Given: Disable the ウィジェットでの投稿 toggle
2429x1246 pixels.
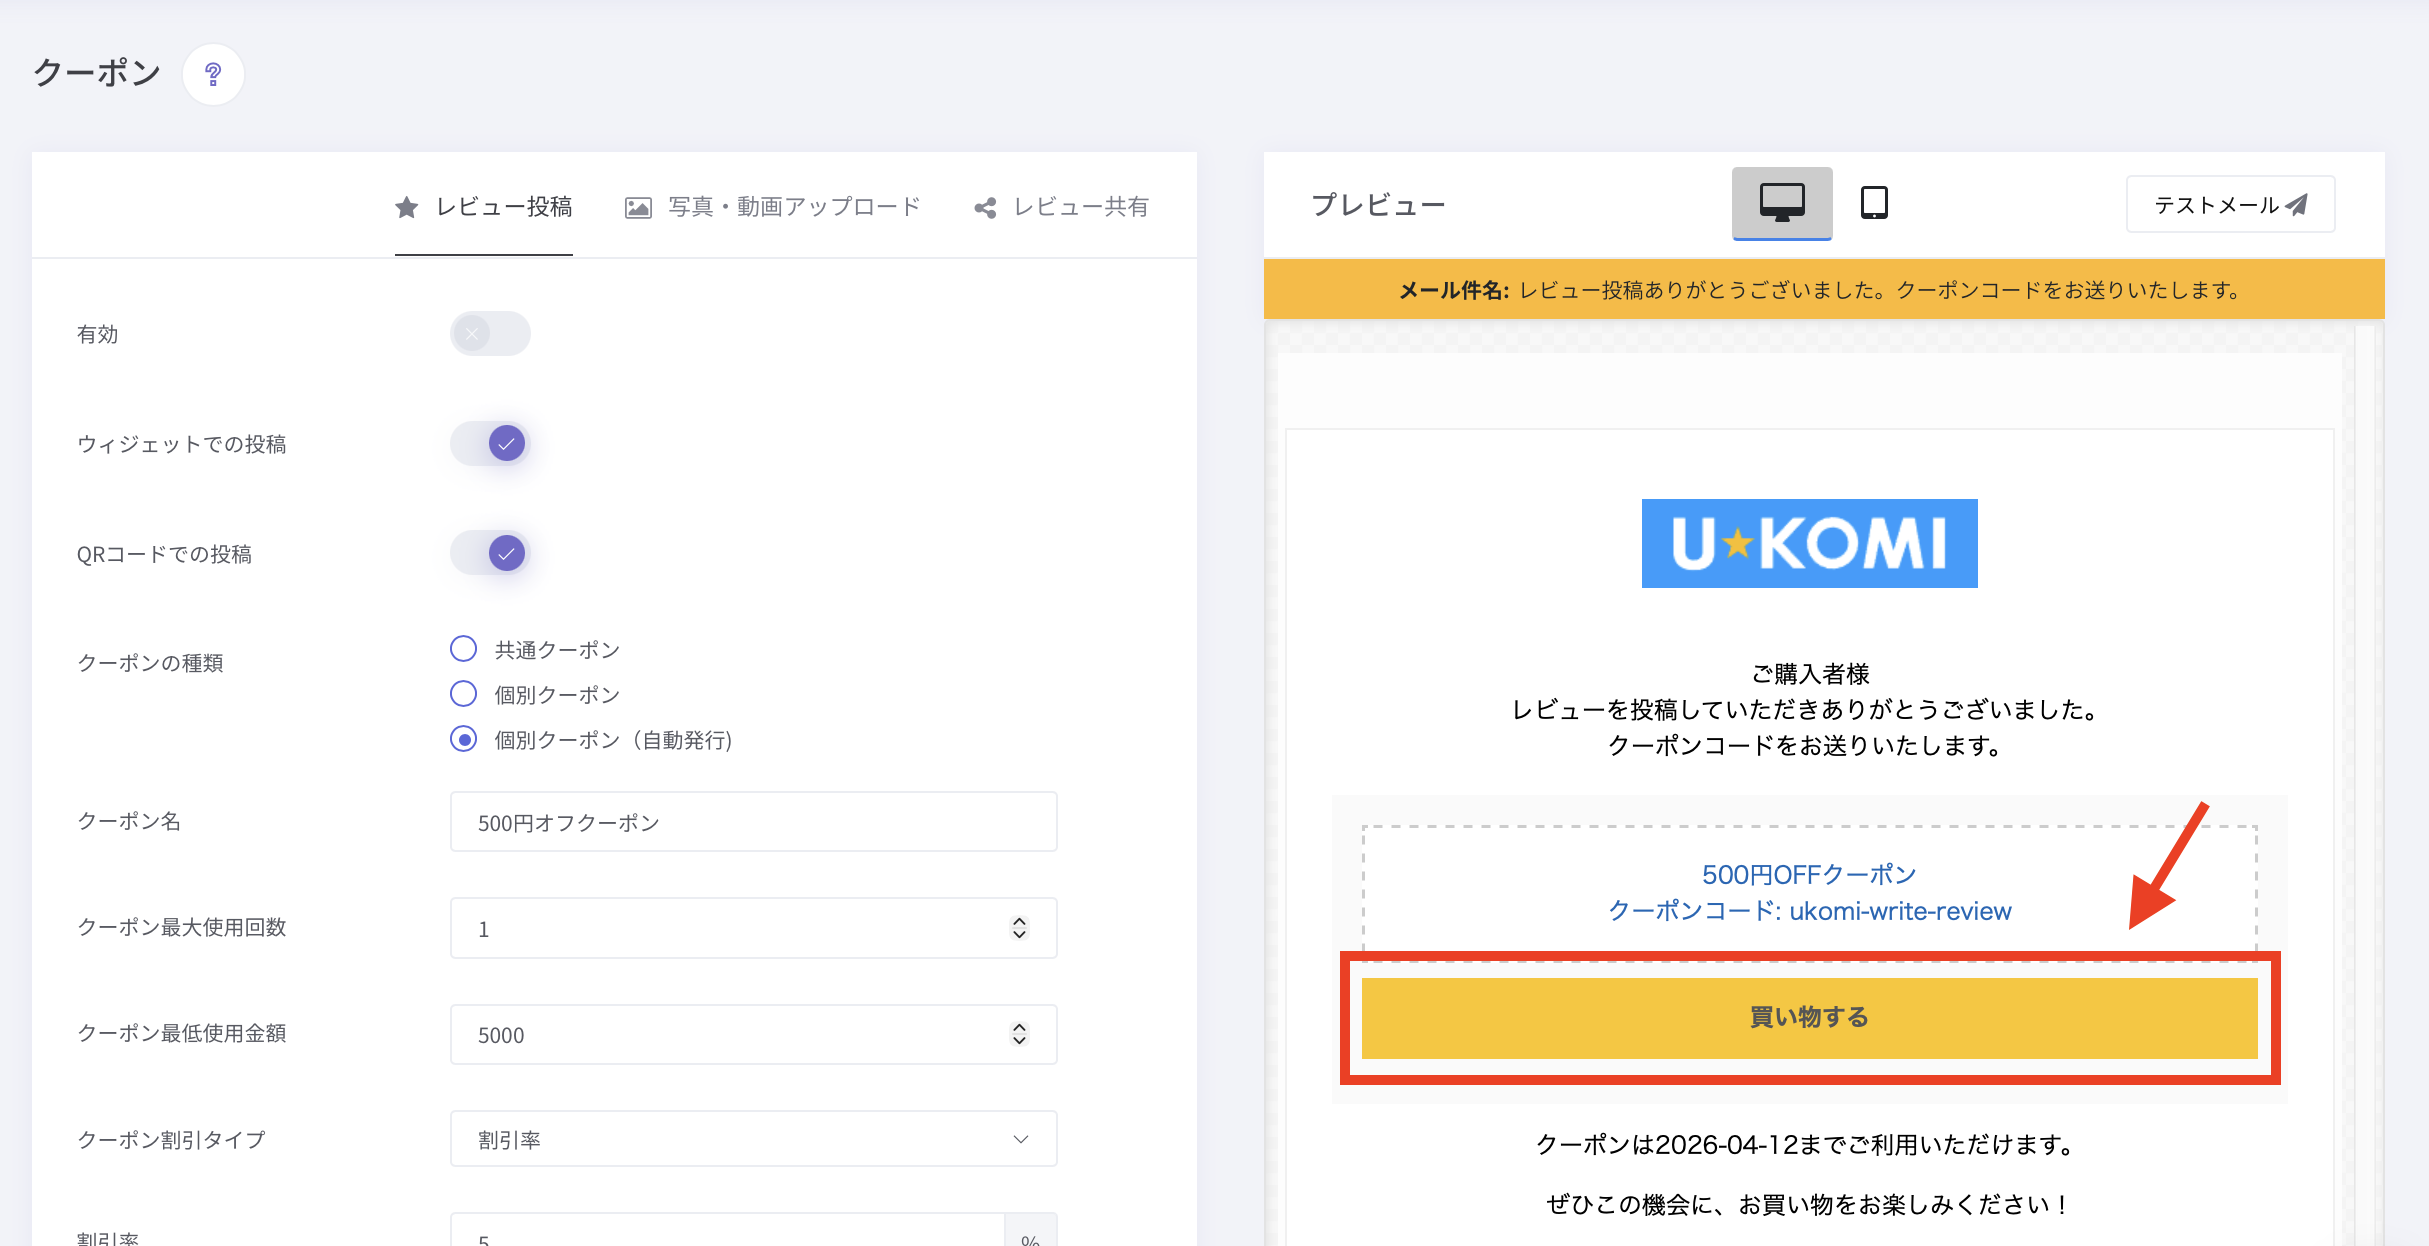Looking at the screenshot, I should (x=489, y=443).
